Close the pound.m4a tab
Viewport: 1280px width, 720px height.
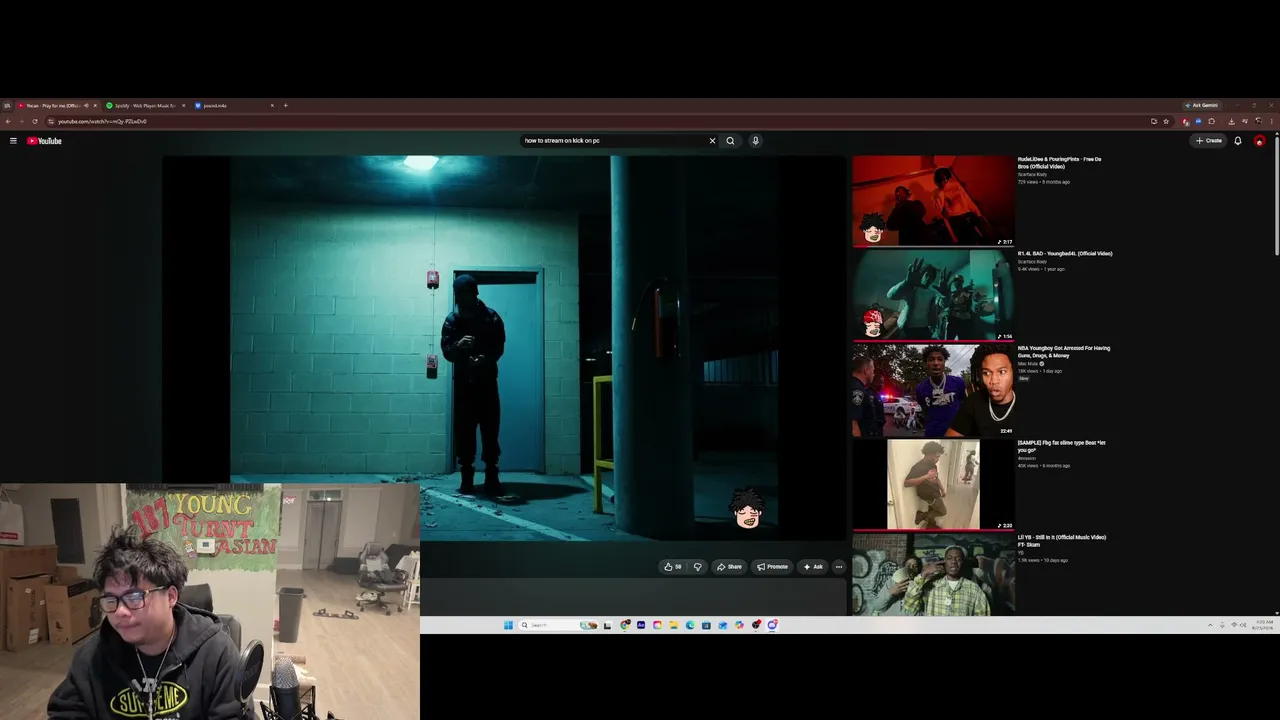click(272, 105)
